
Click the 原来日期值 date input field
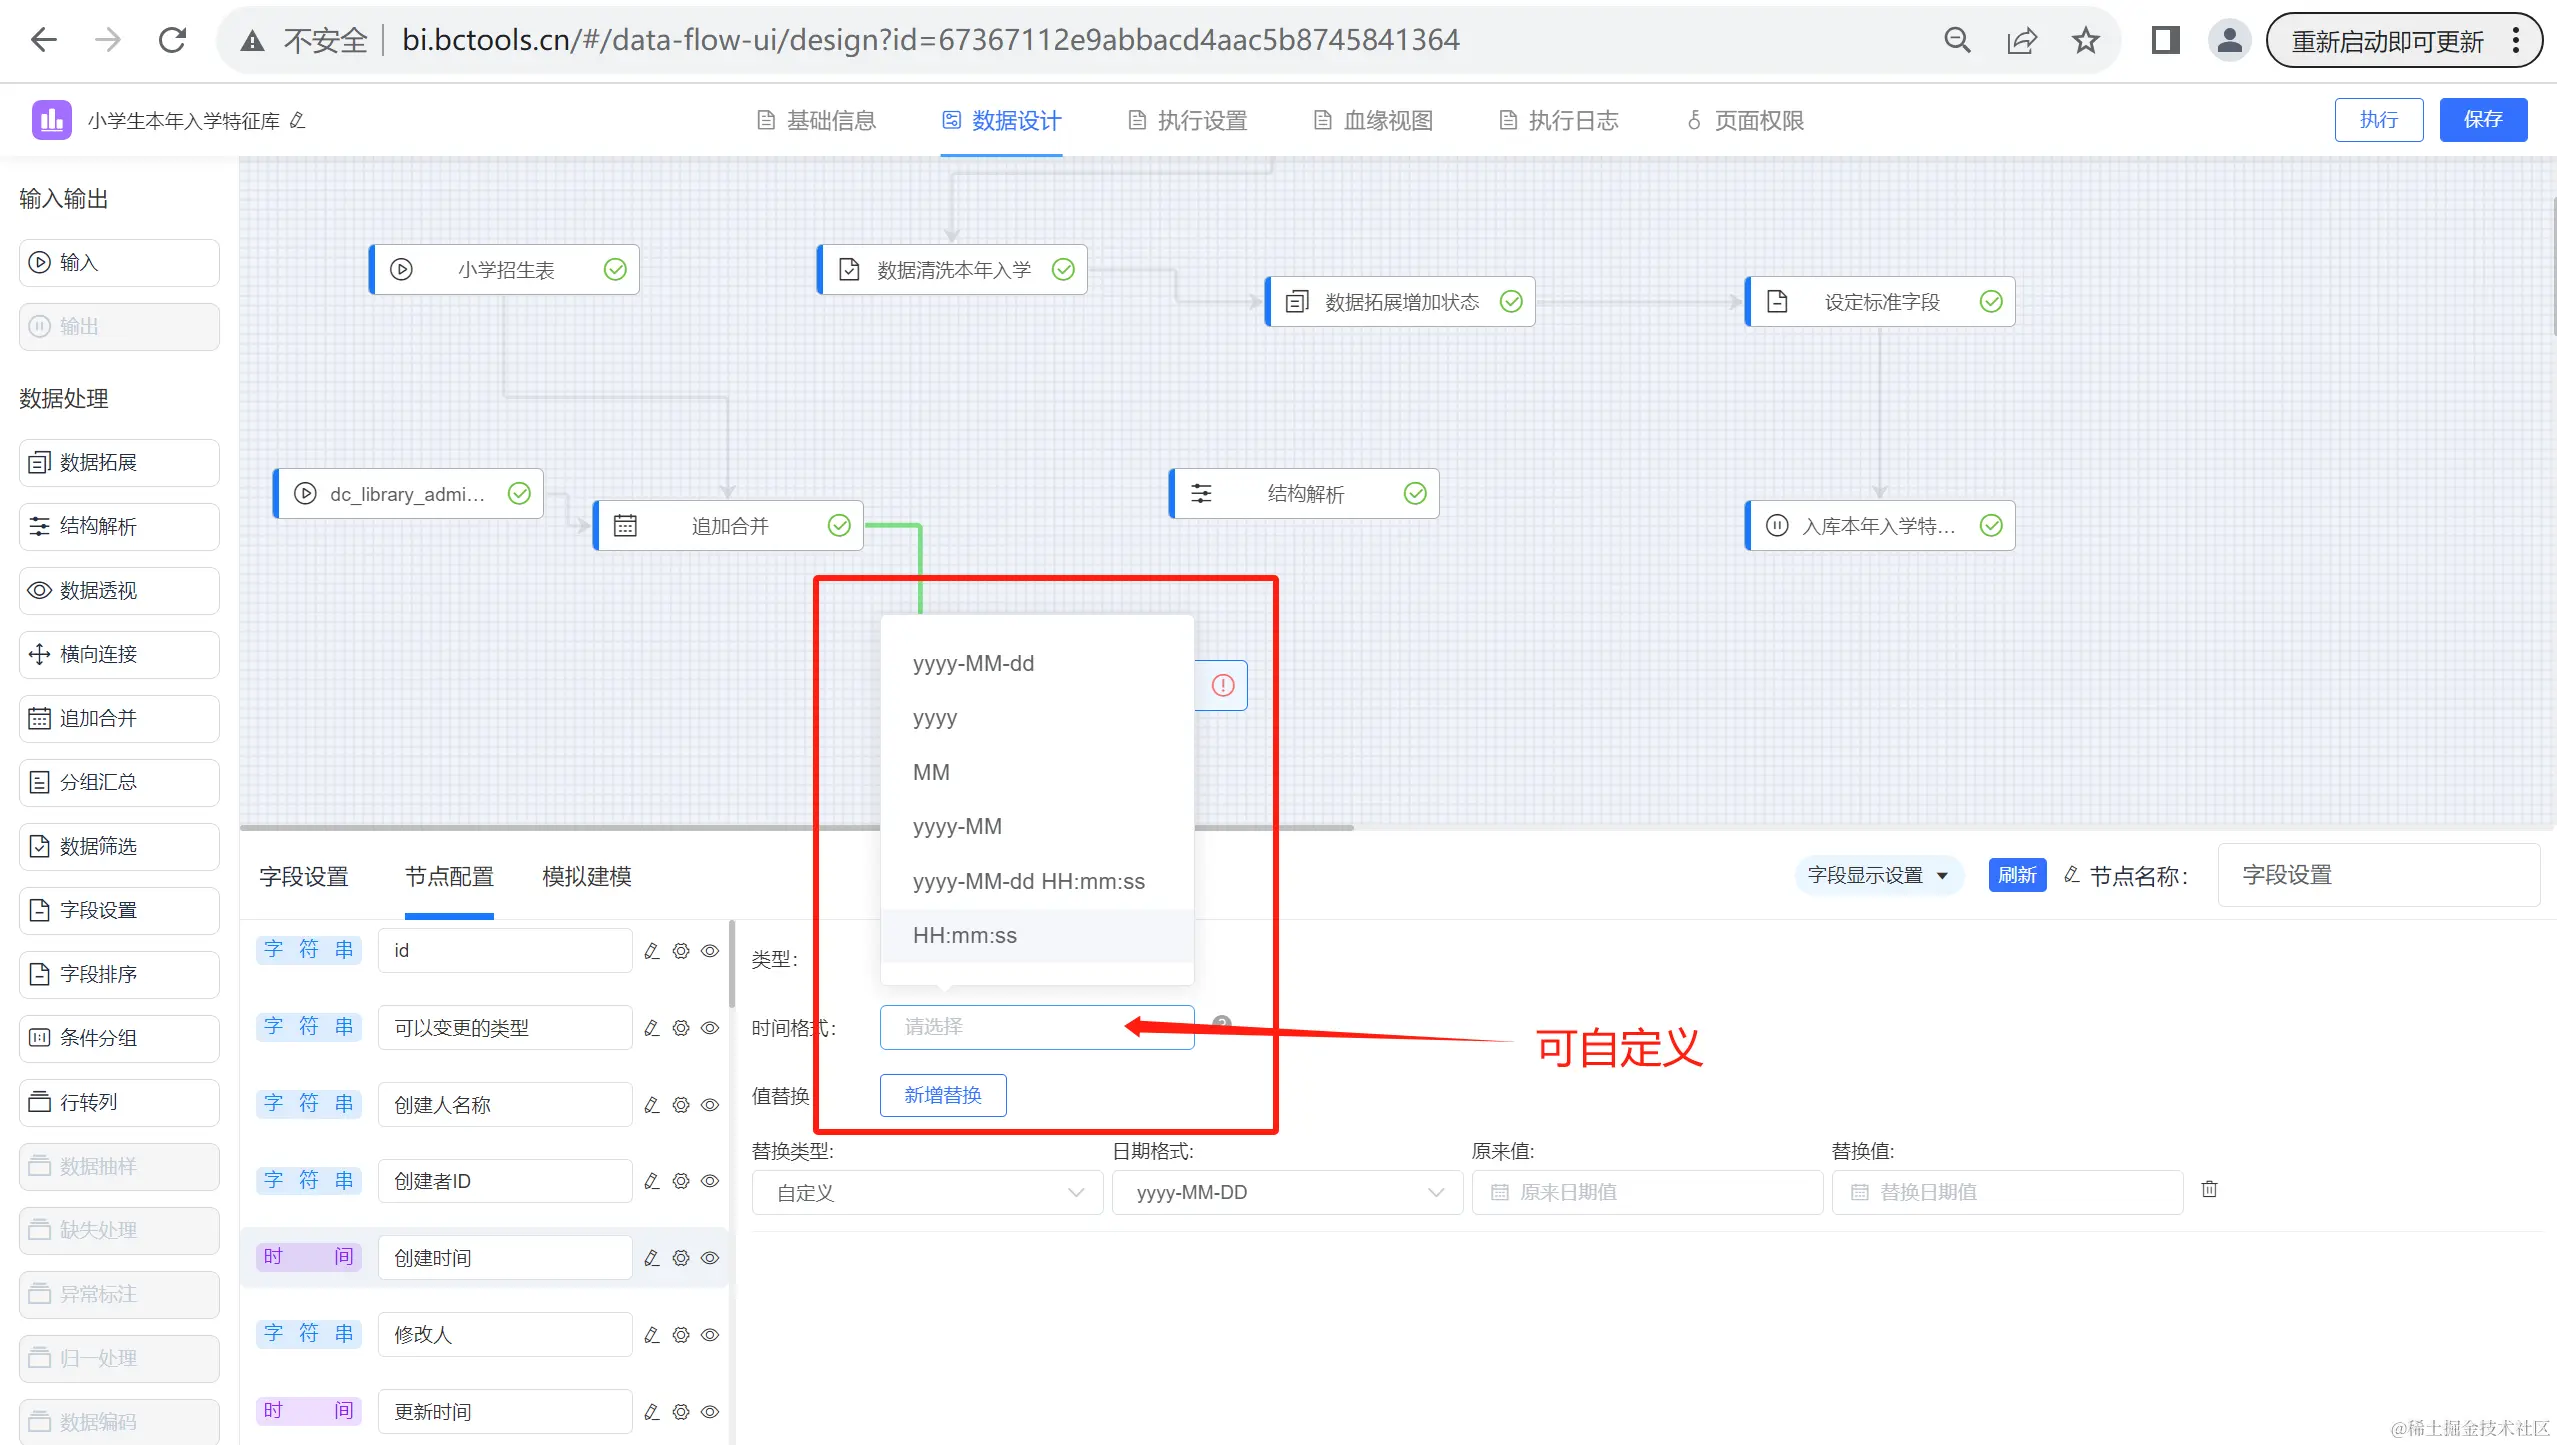pyautogui.click(x=1646, y=1192)
